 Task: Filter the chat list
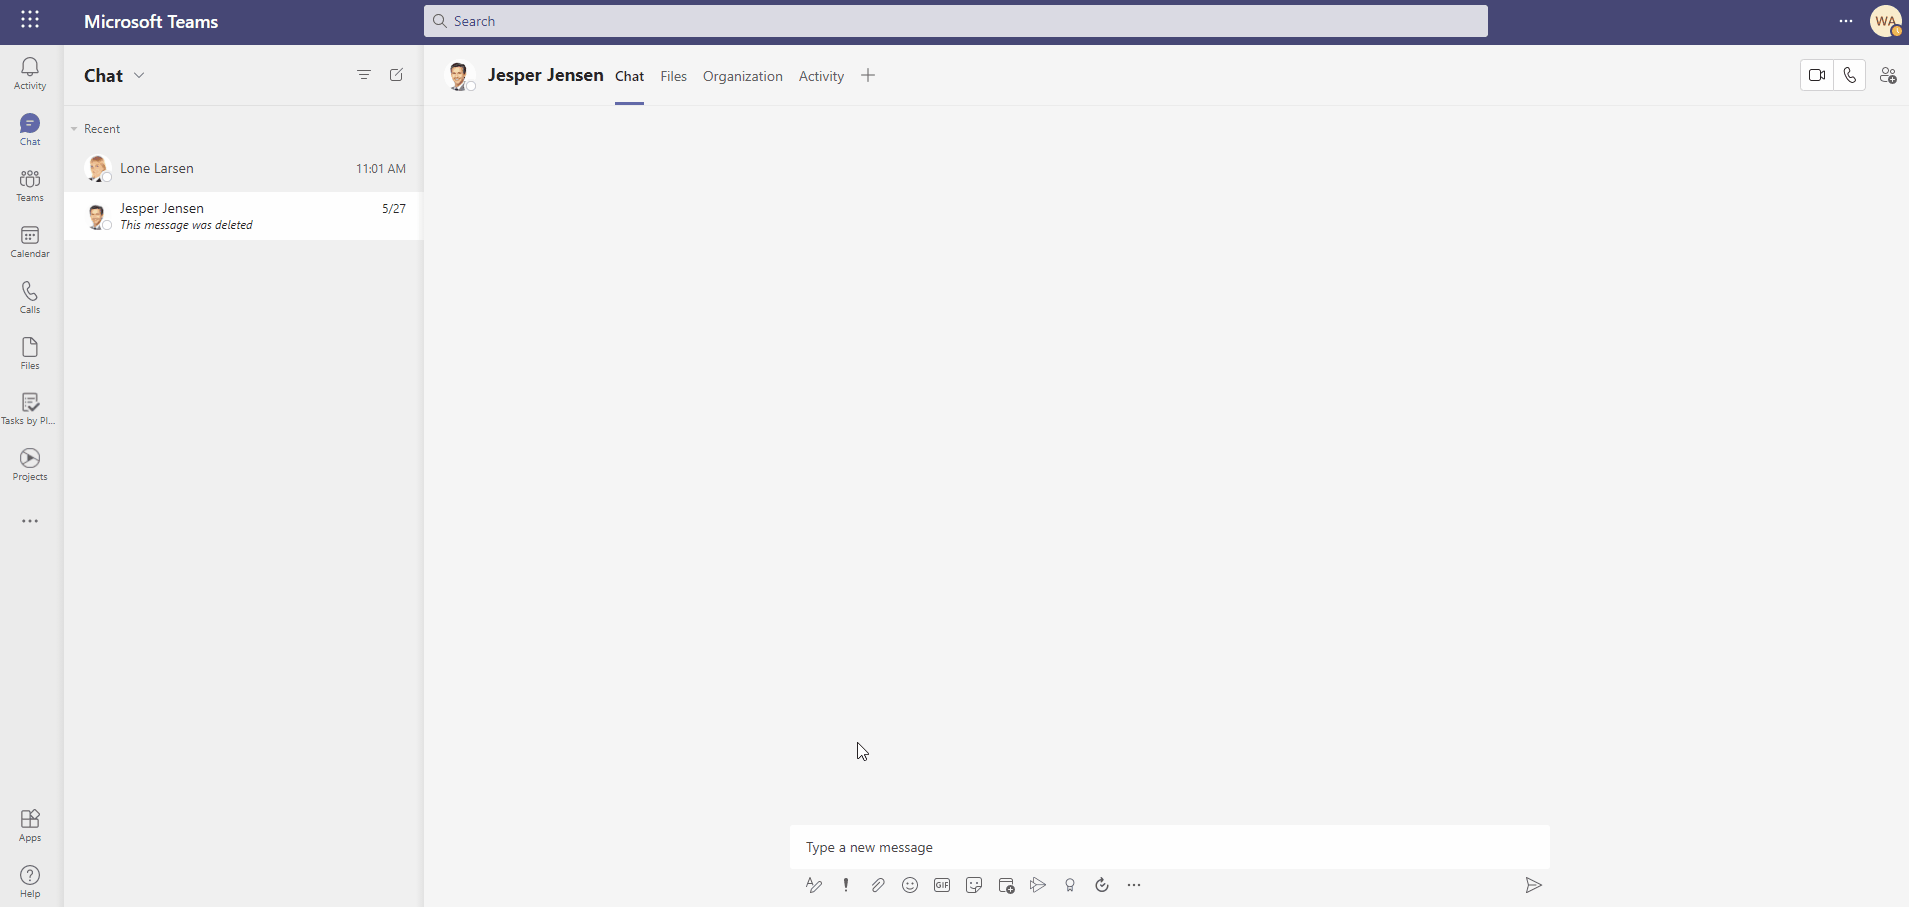pyautogui.click(x=364, y=75)
